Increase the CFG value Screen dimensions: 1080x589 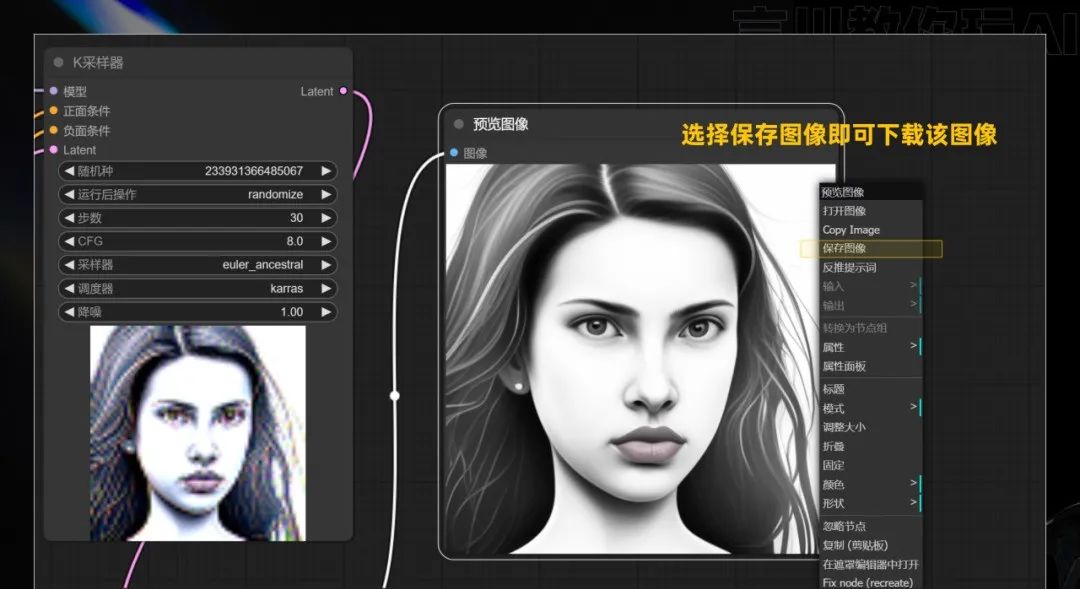tap(326, 241)
